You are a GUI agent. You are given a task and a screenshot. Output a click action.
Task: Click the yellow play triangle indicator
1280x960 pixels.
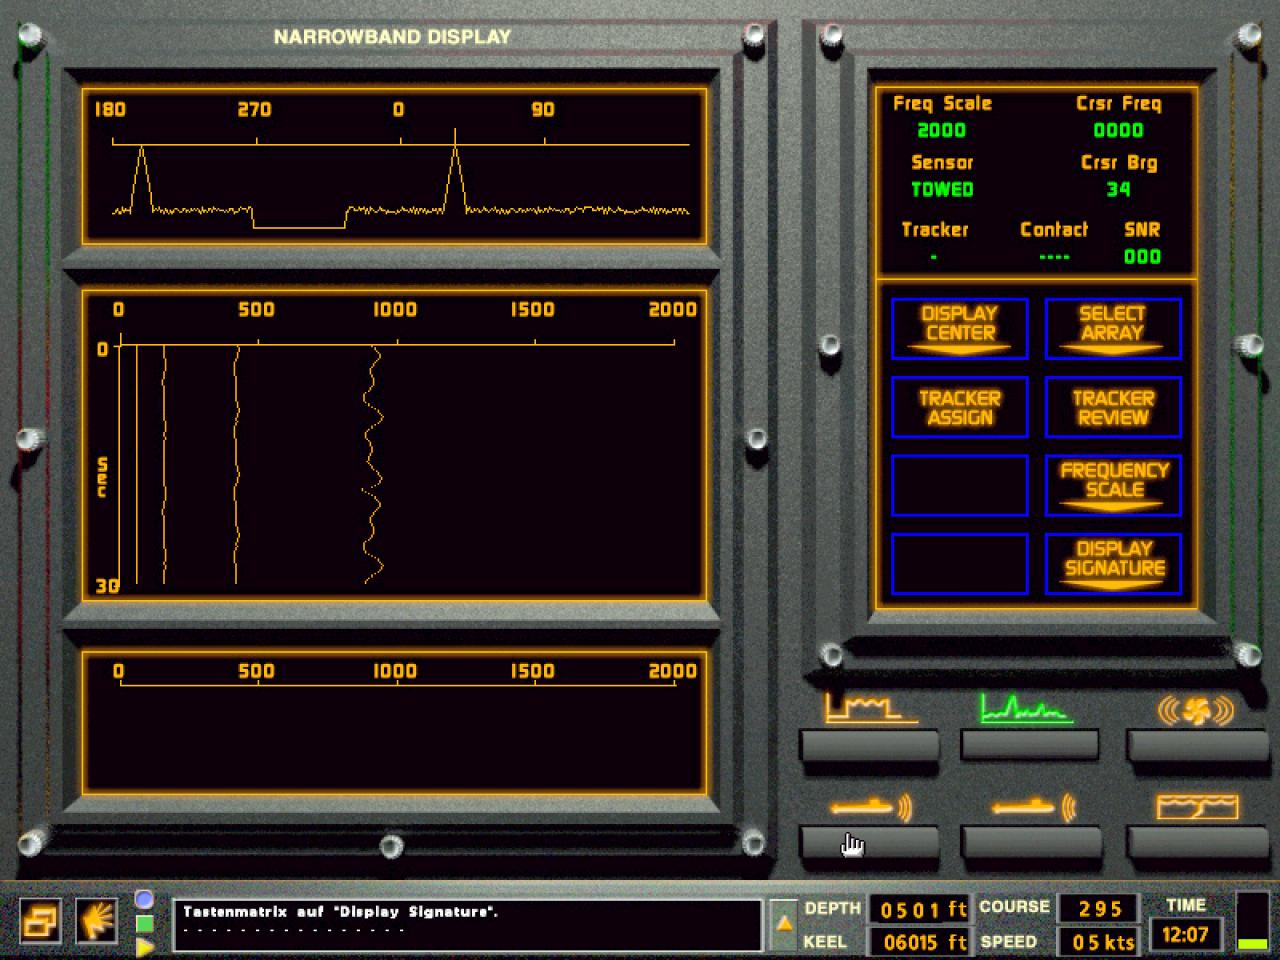145,946
